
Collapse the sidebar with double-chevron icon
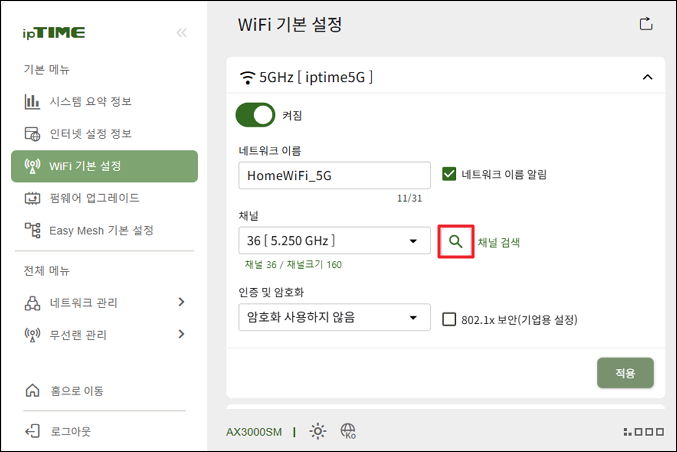[182, 33]
